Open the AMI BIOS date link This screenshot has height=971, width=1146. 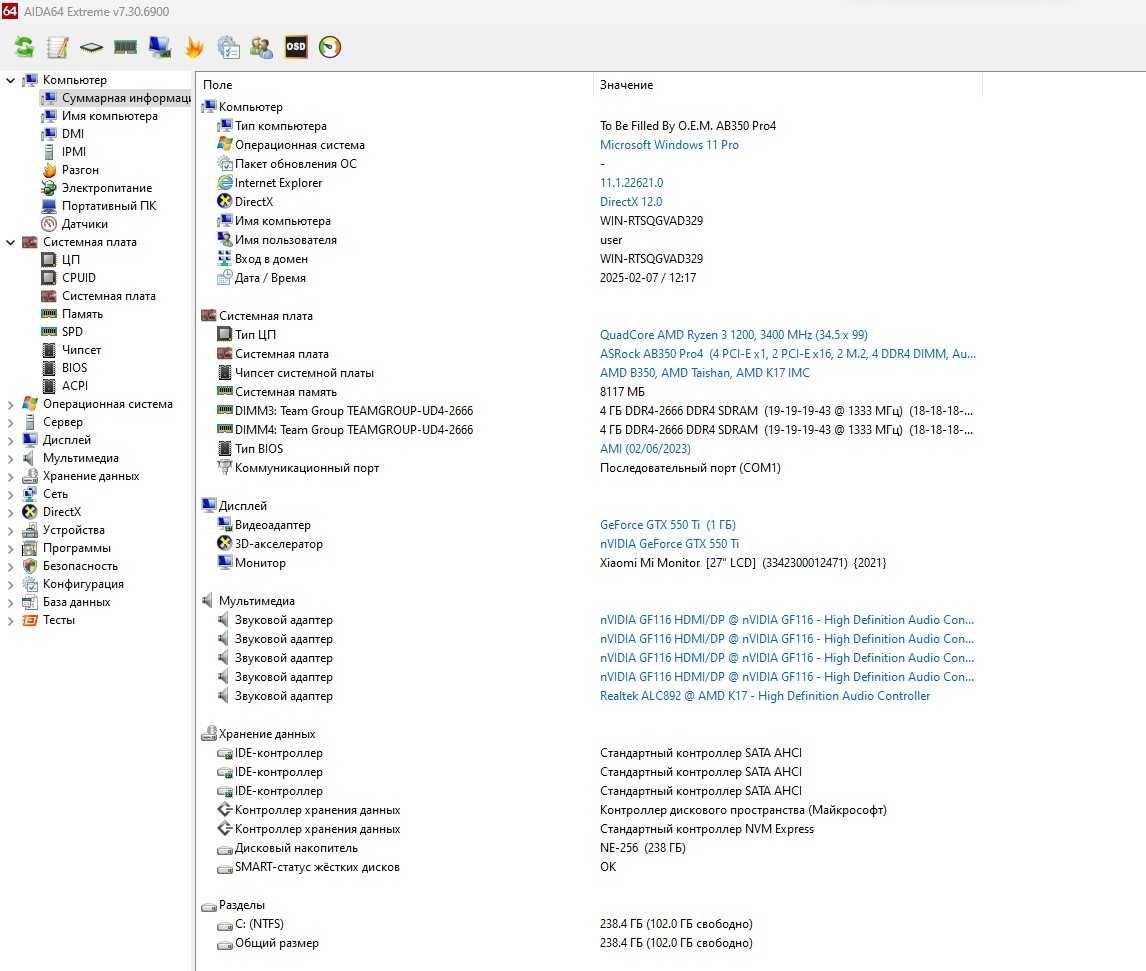click(645, 449)
